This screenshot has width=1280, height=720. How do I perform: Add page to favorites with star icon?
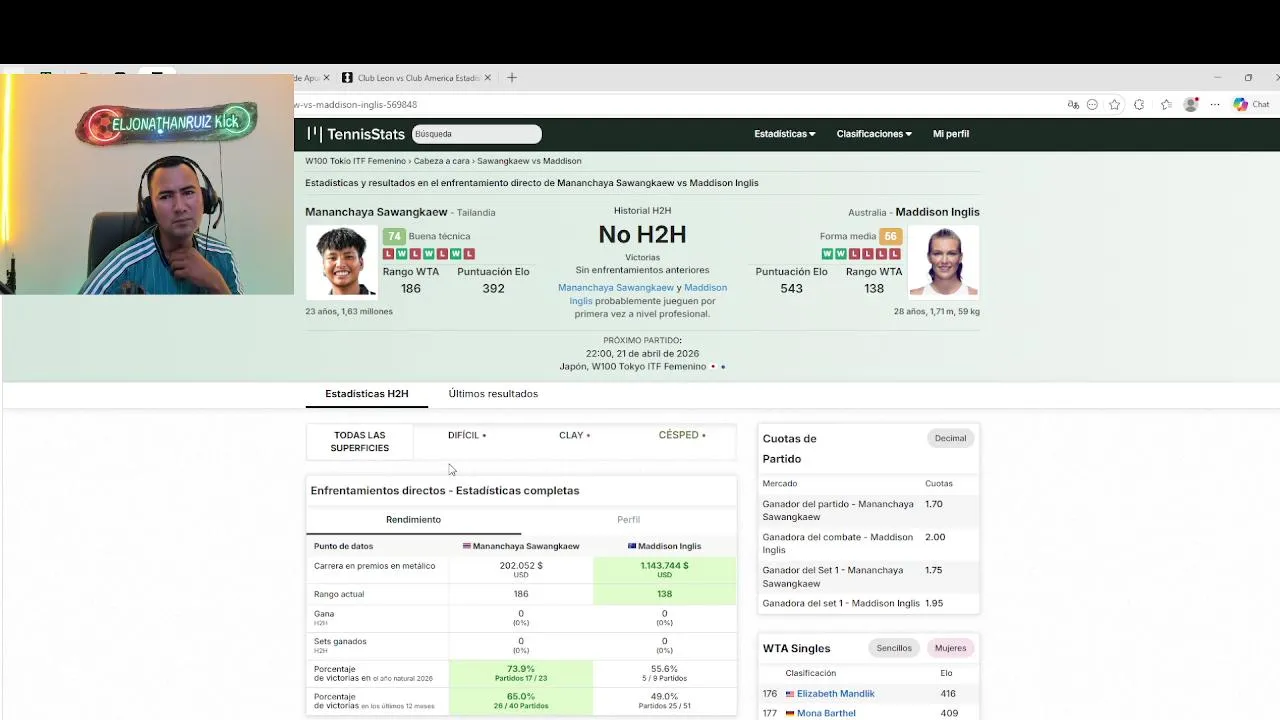(x=1115, y=105)
